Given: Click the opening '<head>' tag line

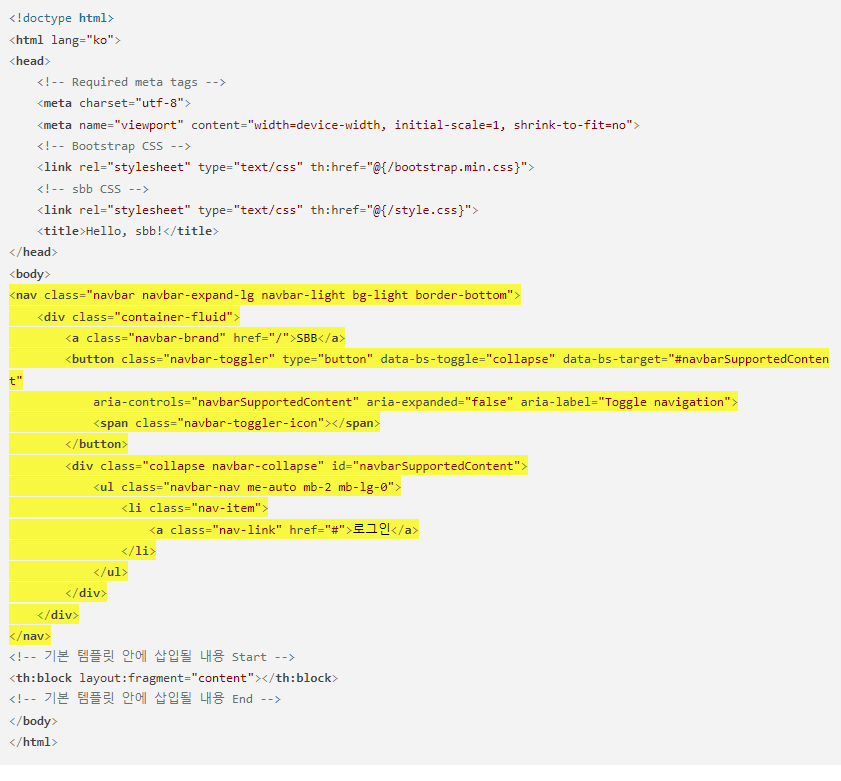Looking at the screenshot, I should point(29,61).
